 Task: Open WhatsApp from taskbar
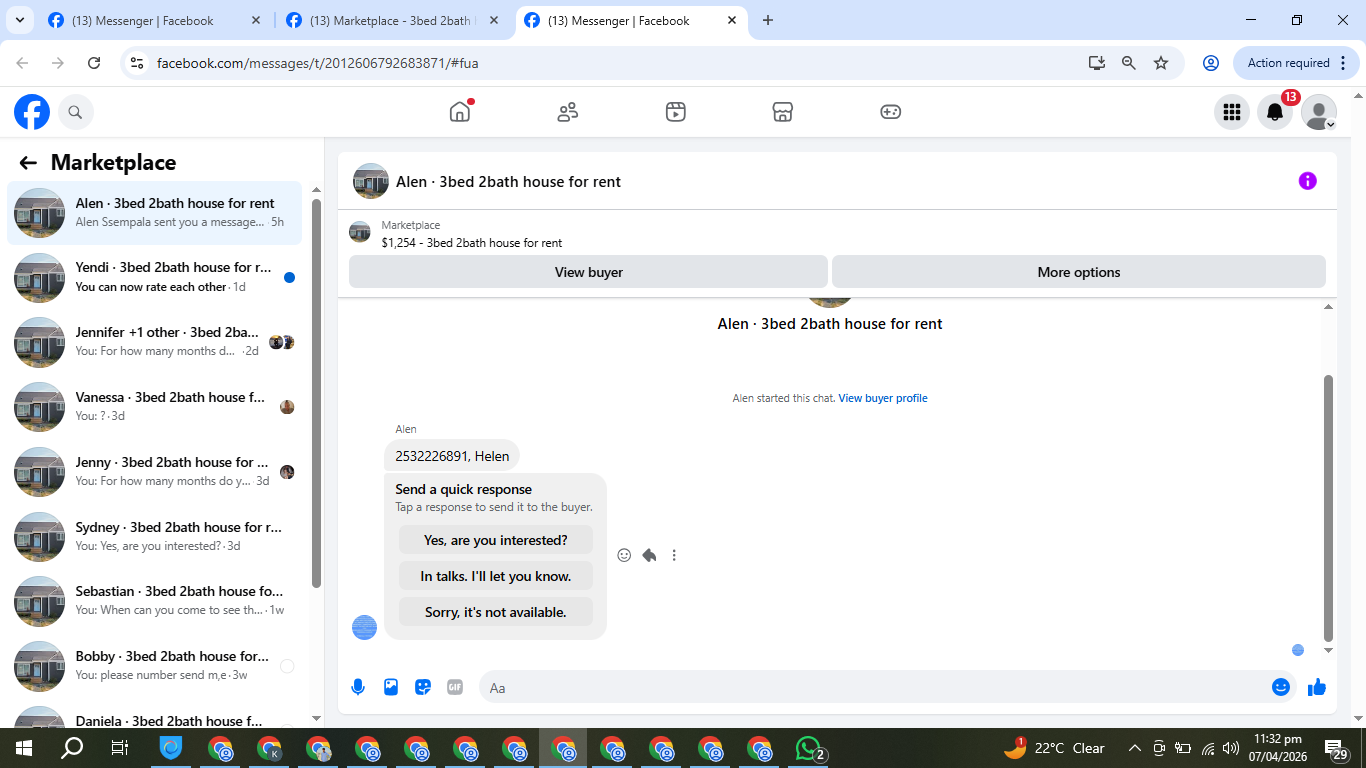click(x=809, y=748)
